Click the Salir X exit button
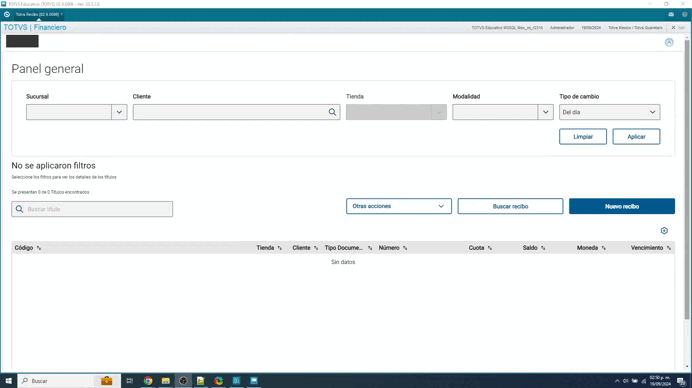Image resolution: width=692 pixels, height=388 pixels. 678,28
